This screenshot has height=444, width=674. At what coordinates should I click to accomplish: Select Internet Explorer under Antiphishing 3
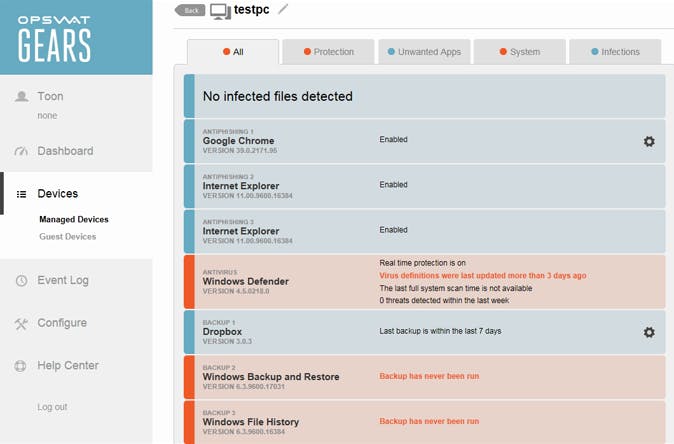pyautogui.click(x=241, y=231)
